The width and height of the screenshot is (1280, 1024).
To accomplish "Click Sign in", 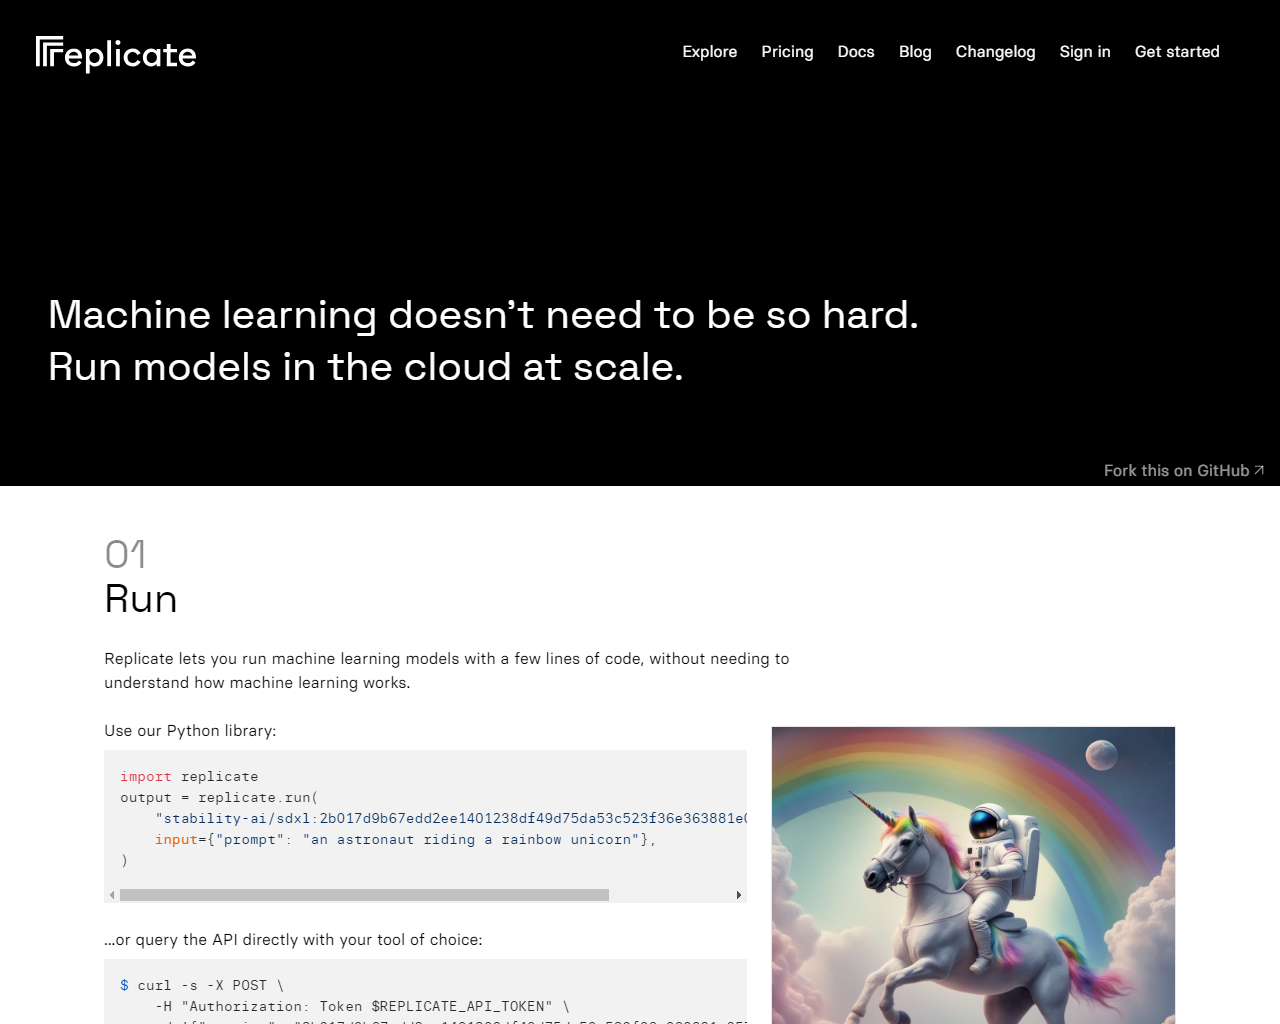I will [x=1085, y=52].
